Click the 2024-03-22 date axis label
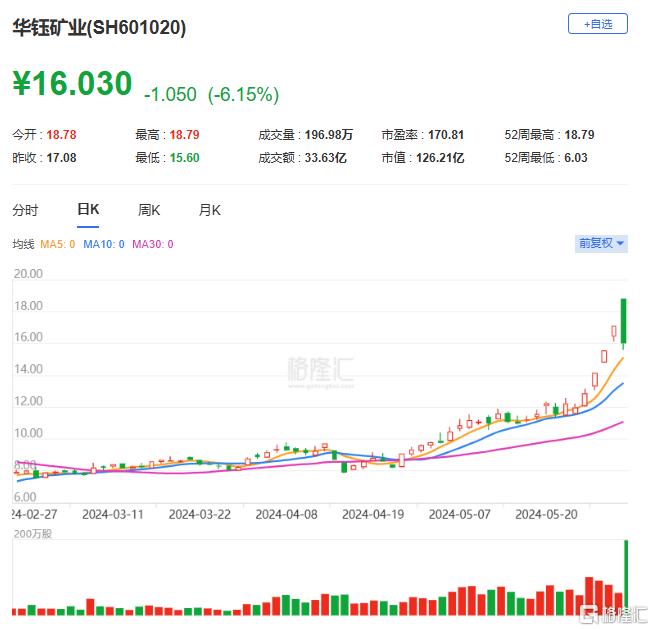 (200, 515)
